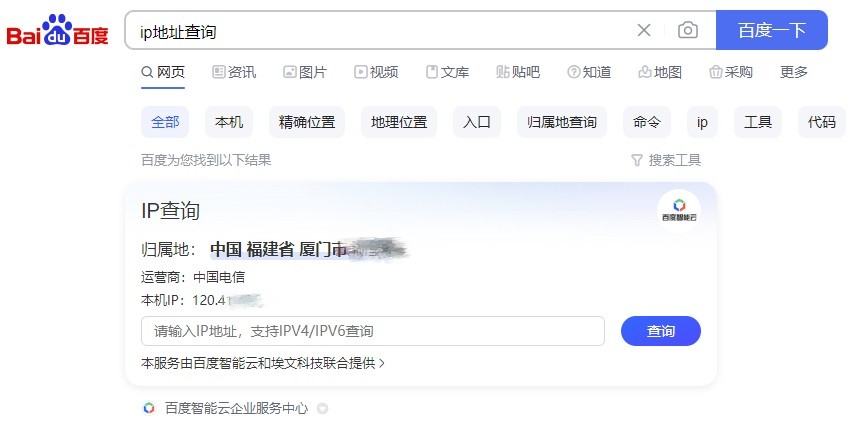Select the 代码 filter chip
This screenshot has height=427, width=849.
tap(822, 122)
